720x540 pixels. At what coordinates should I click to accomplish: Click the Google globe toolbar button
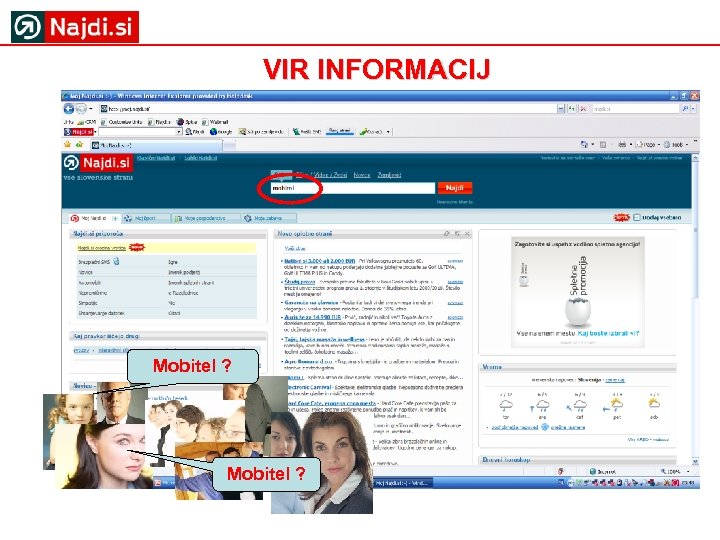[x=221, y=132]
